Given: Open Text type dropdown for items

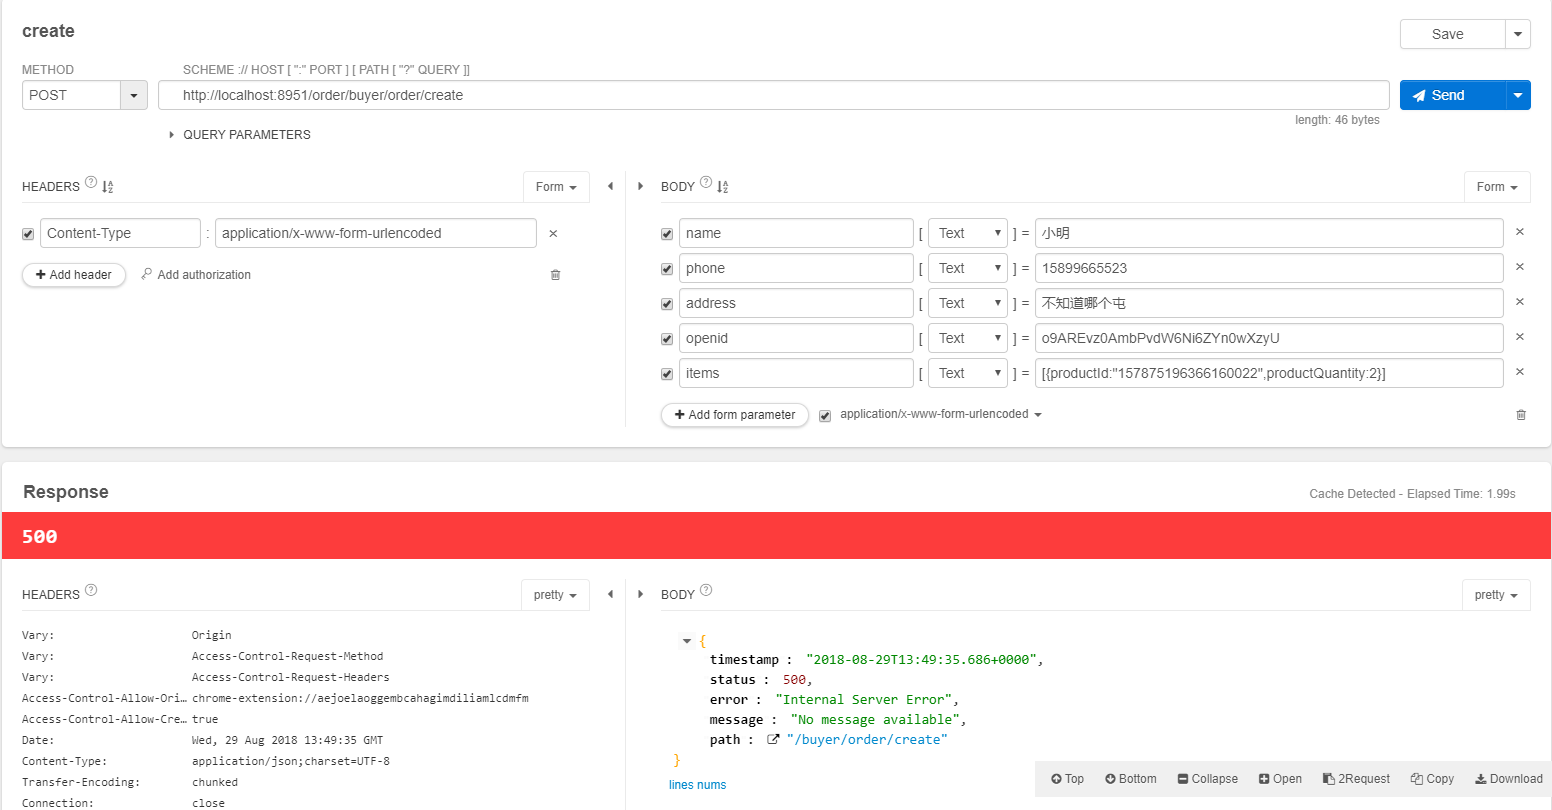Looking at the screenshot, I should 968,373.
